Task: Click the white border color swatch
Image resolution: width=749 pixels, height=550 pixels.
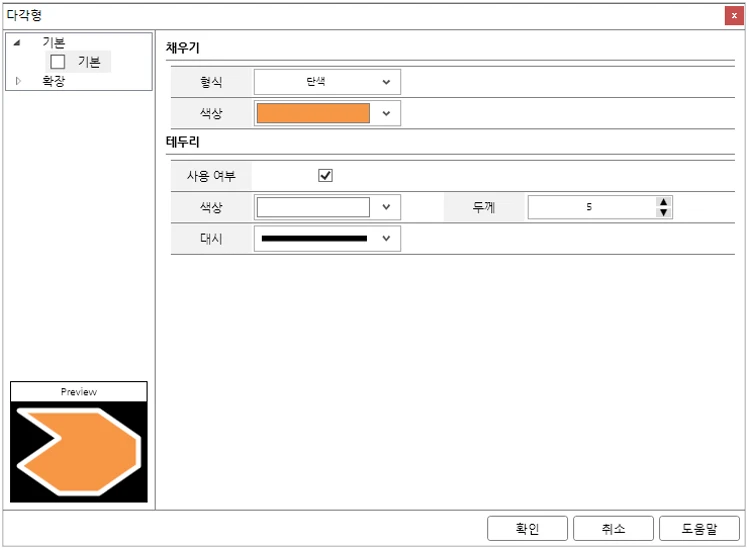Action: pyautogui.click(x=313, y=207)
